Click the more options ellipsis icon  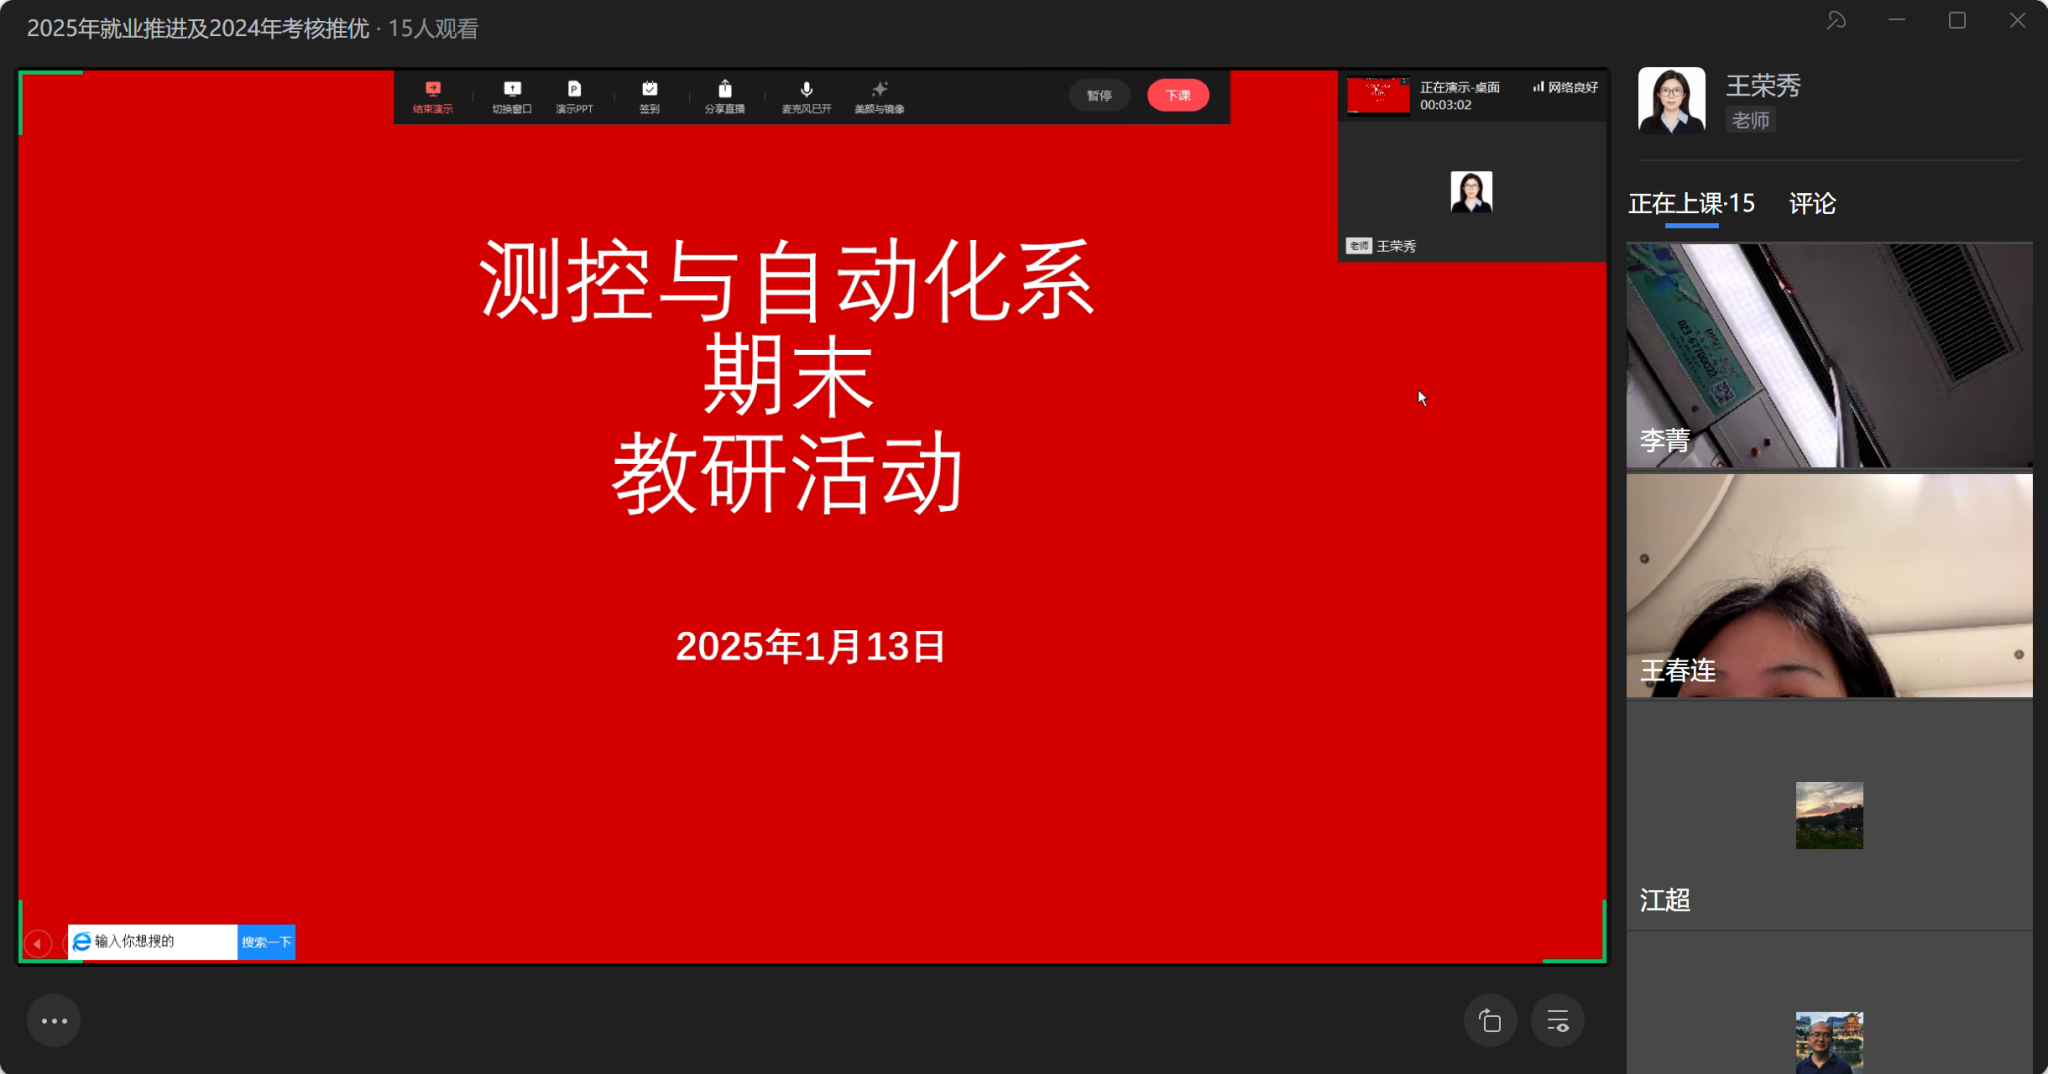click(x=54, y=1019)
